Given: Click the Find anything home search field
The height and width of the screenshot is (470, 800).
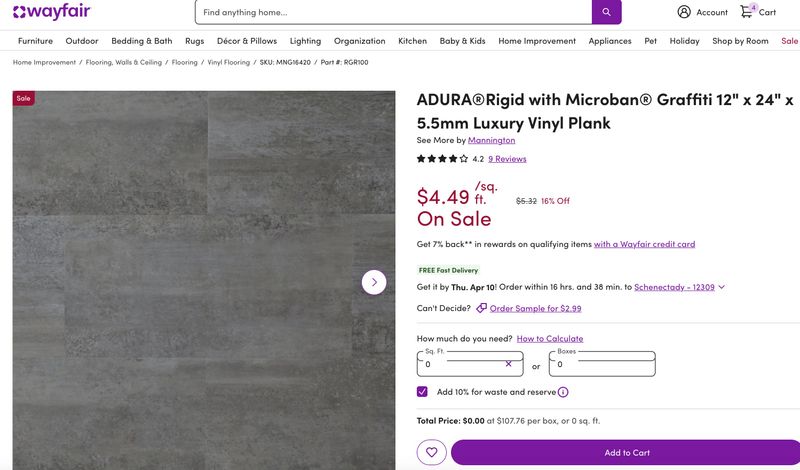Looking at the screenshot, I should point(393,12).
